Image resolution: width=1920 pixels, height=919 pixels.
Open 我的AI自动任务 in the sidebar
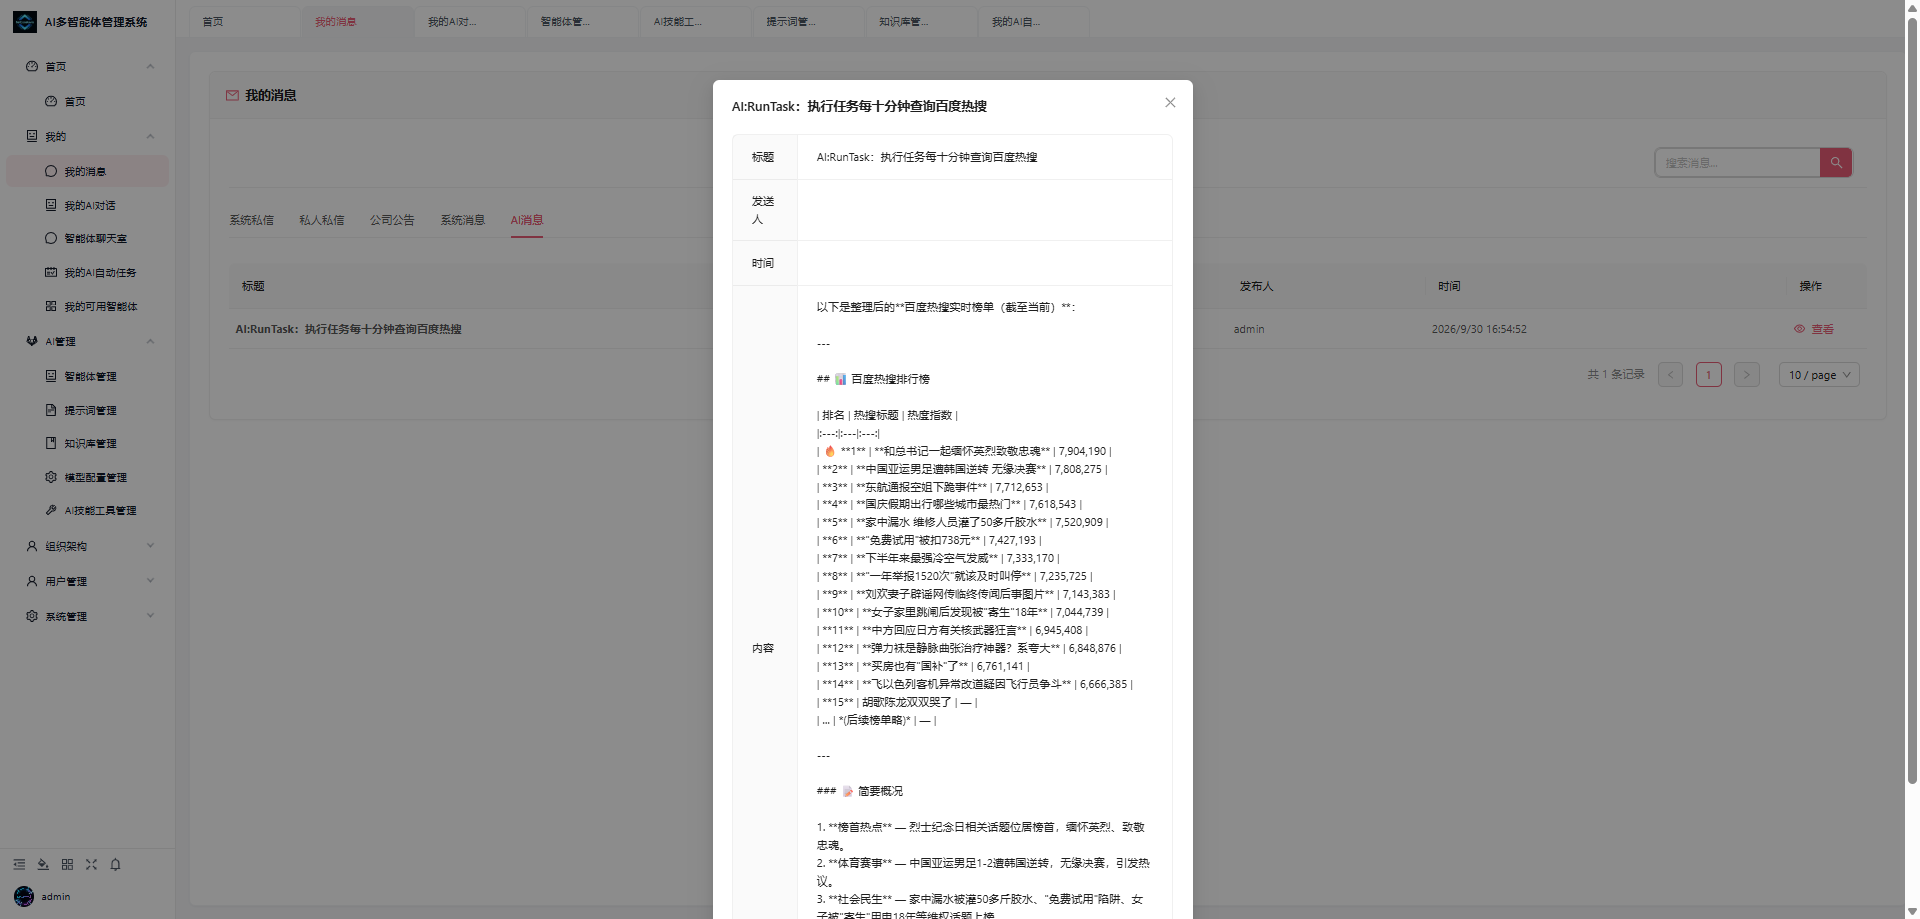(x=87, y=272)
